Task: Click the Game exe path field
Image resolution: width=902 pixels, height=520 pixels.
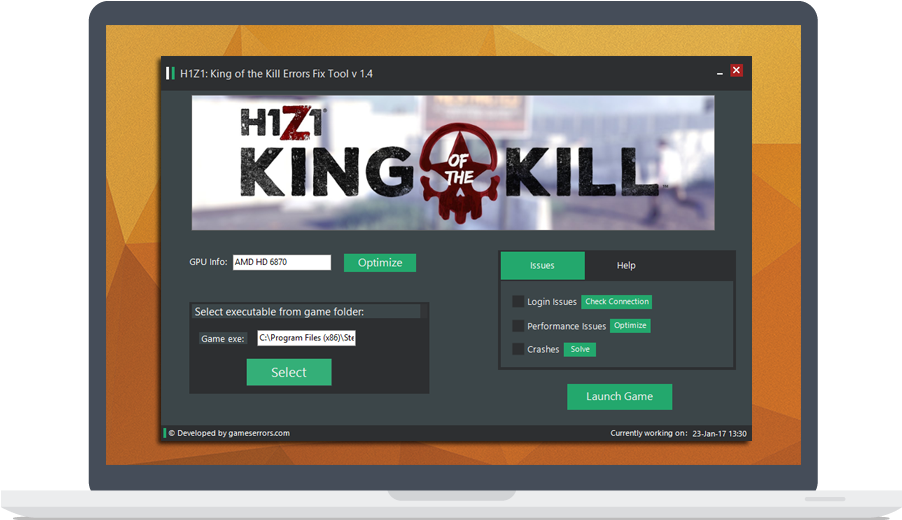Action: coord(306,338)
